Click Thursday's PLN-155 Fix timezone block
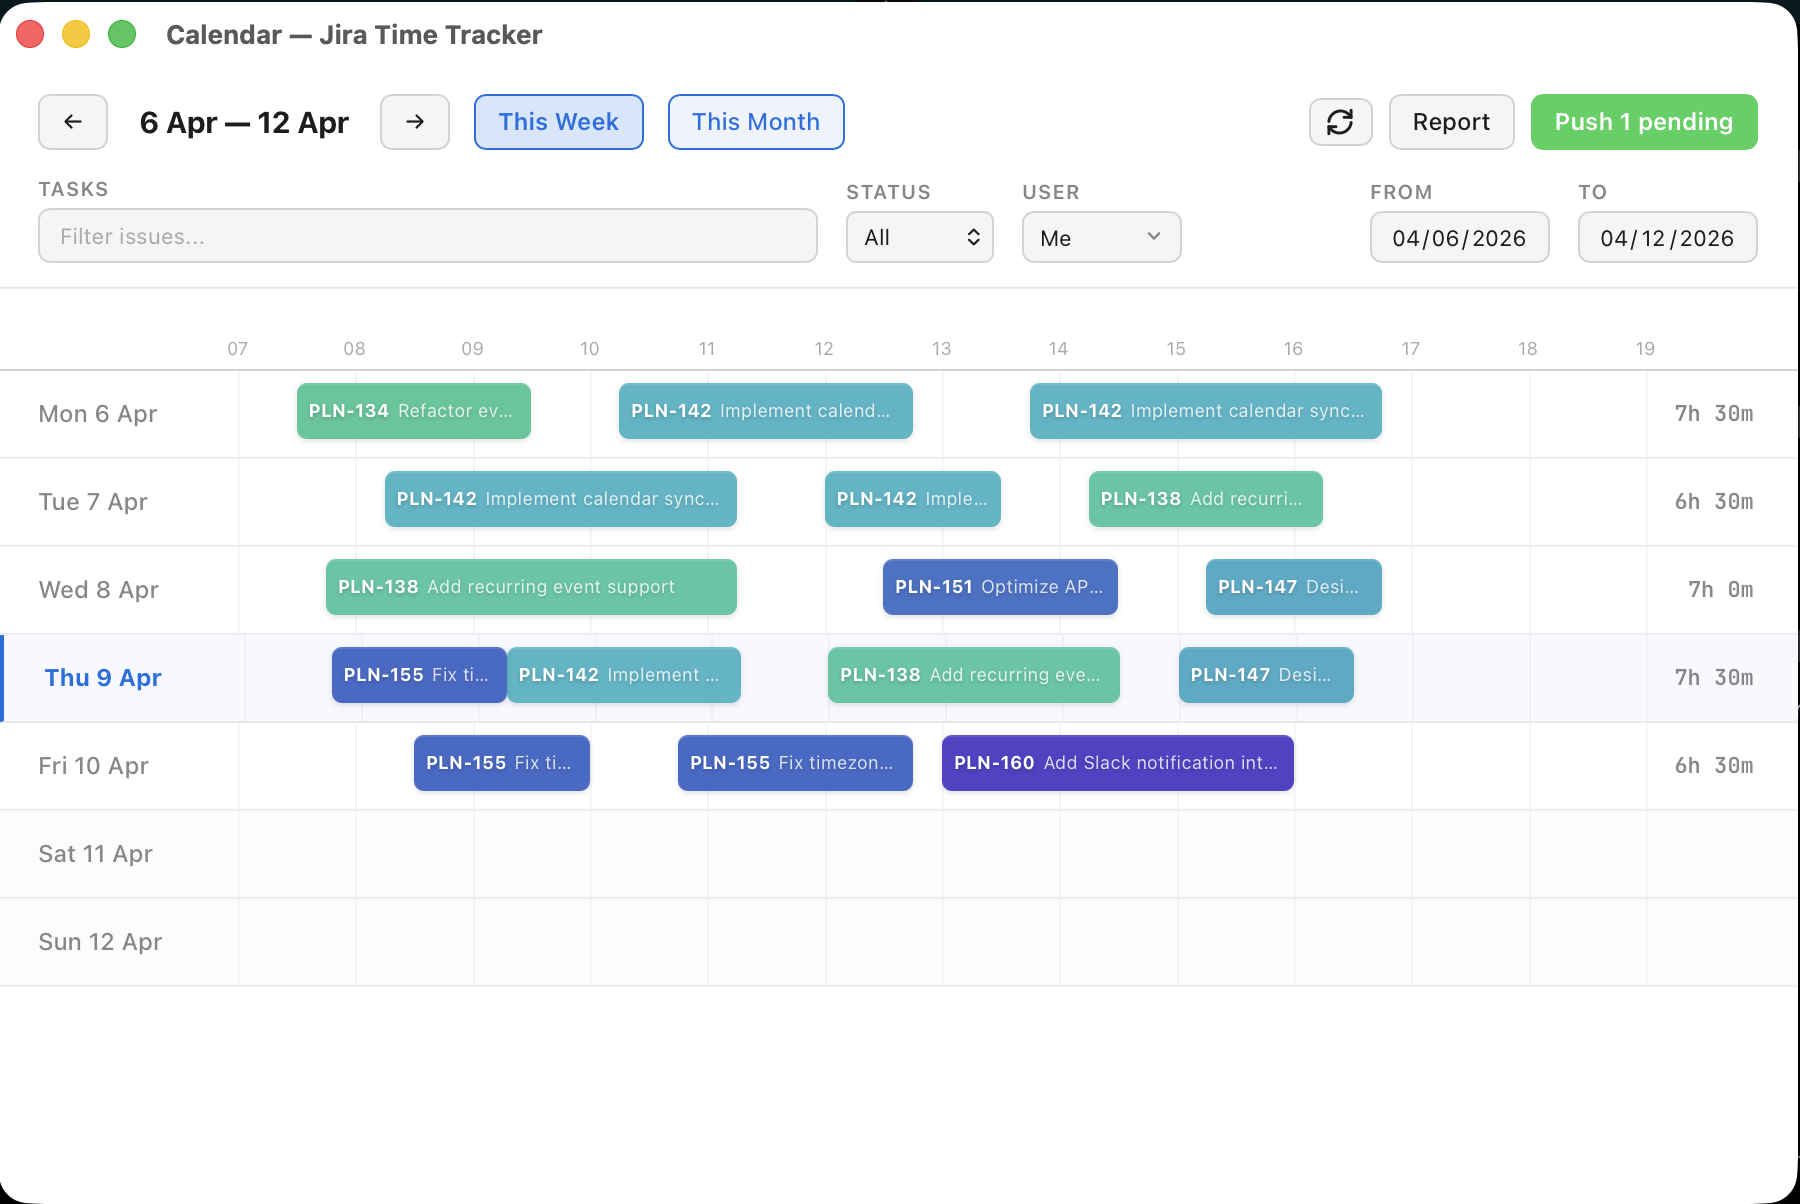The height and width of the screenshot is (1204, 1800). tap(418, 675)
